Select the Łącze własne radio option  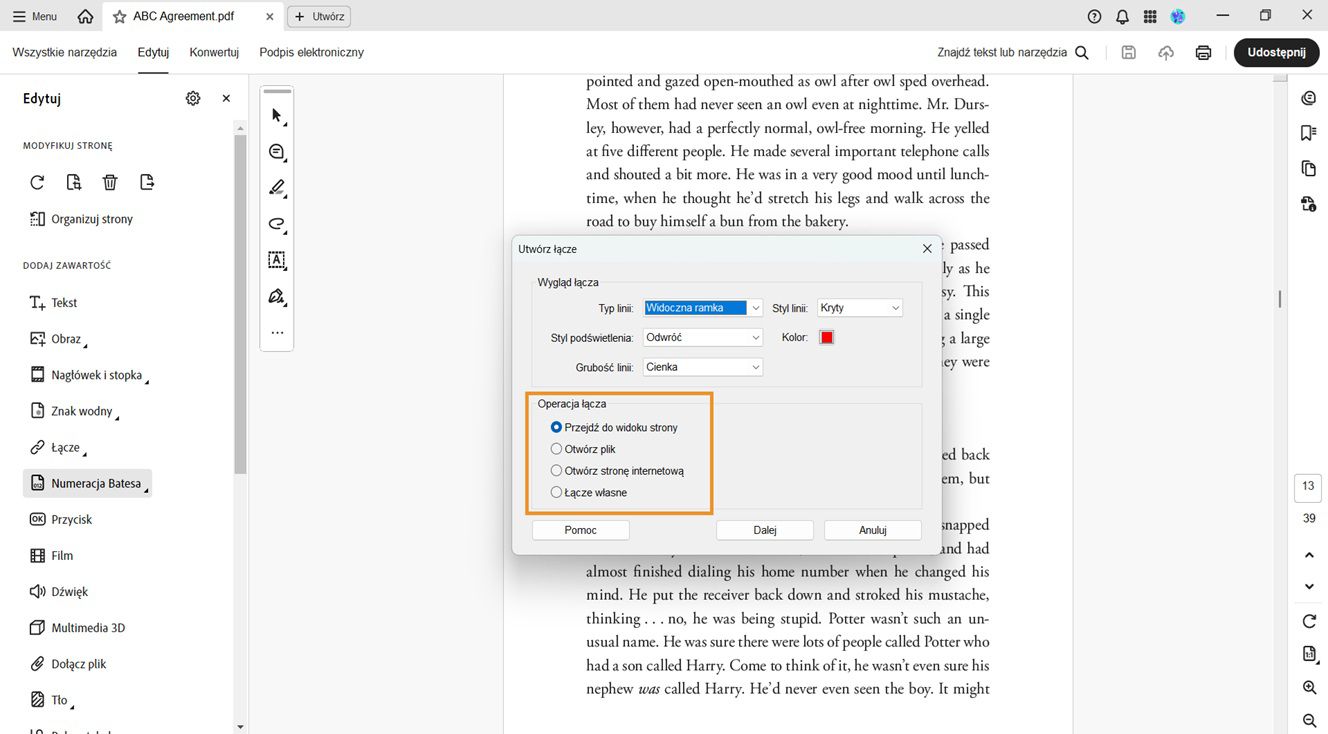[557, 492]
